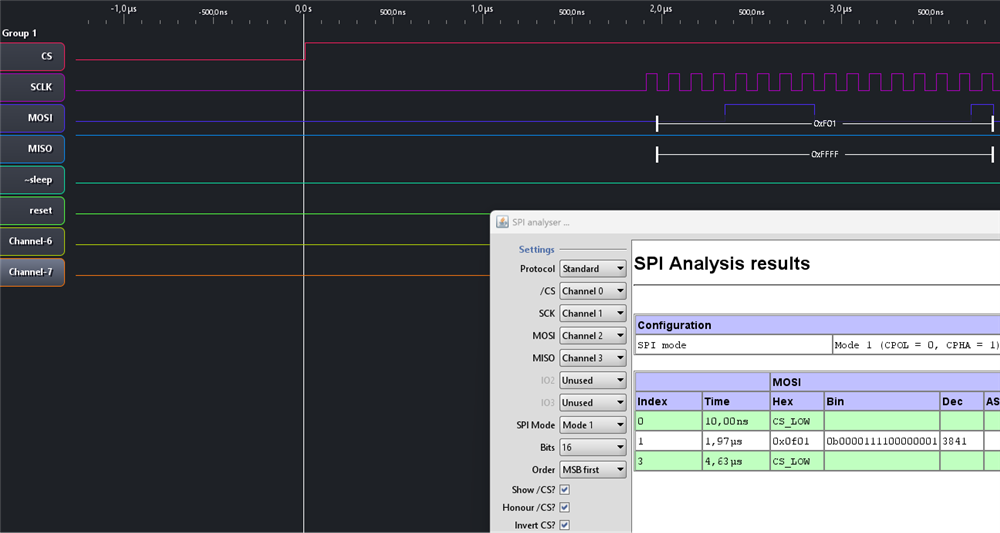Click the 0x0f01 hex cell
This screenshot has width=1000, height=533.
797,441
